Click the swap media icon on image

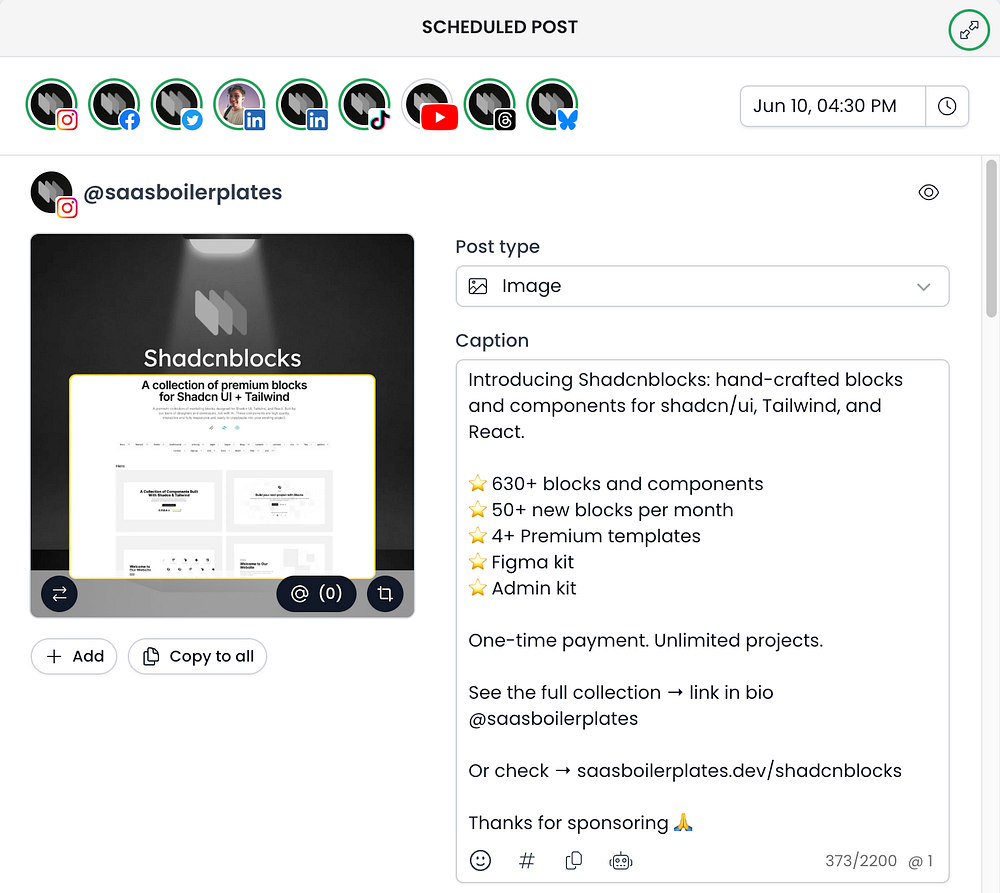(x=59, y=594)
